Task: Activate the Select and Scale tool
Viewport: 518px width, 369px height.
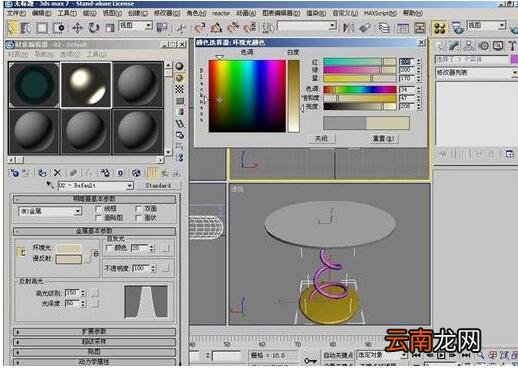Action: point(110,28)
